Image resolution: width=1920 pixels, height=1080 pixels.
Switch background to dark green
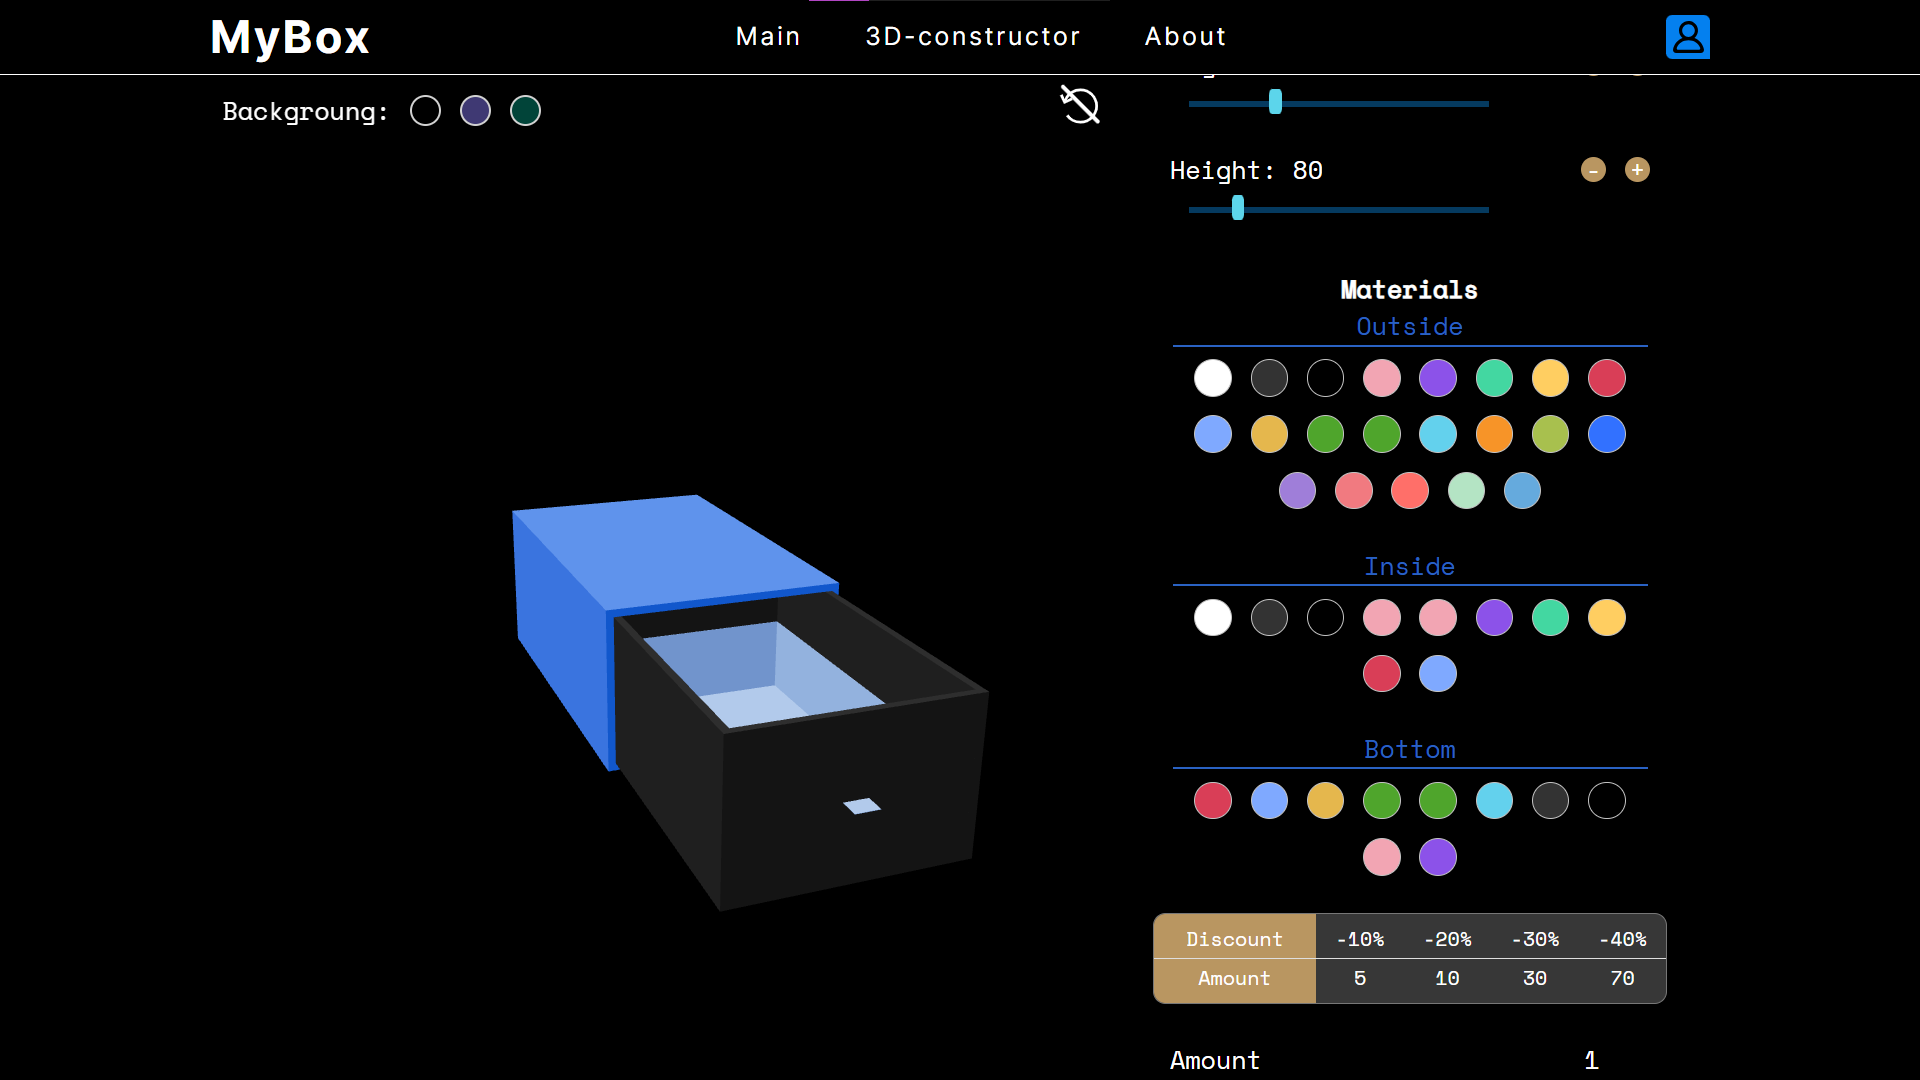525,110
